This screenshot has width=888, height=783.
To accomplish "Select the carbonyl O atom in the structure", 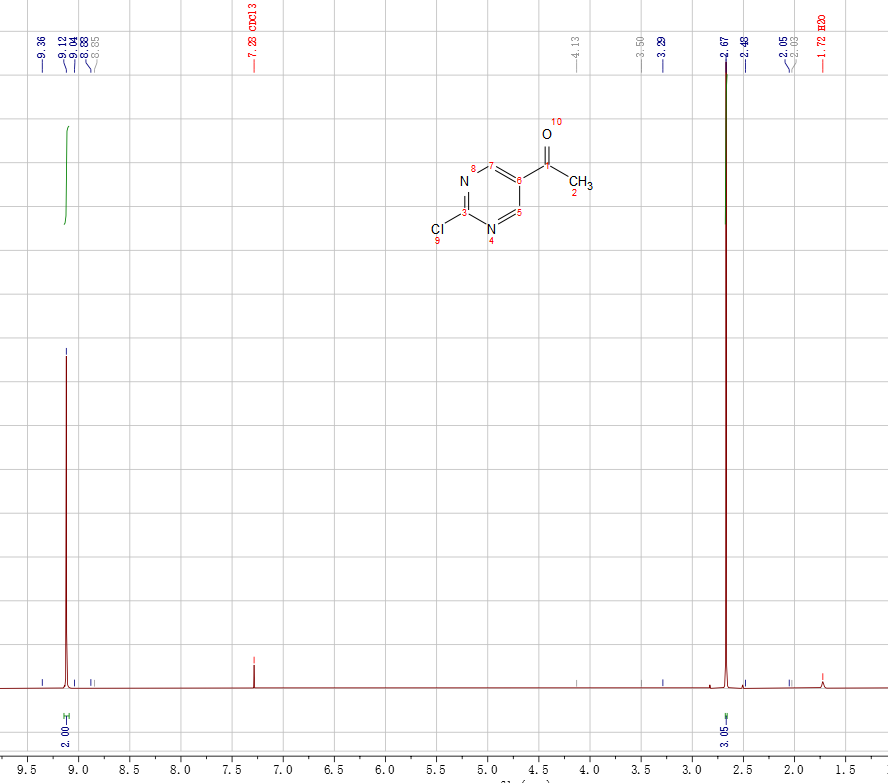I will (x=546, y=134).
